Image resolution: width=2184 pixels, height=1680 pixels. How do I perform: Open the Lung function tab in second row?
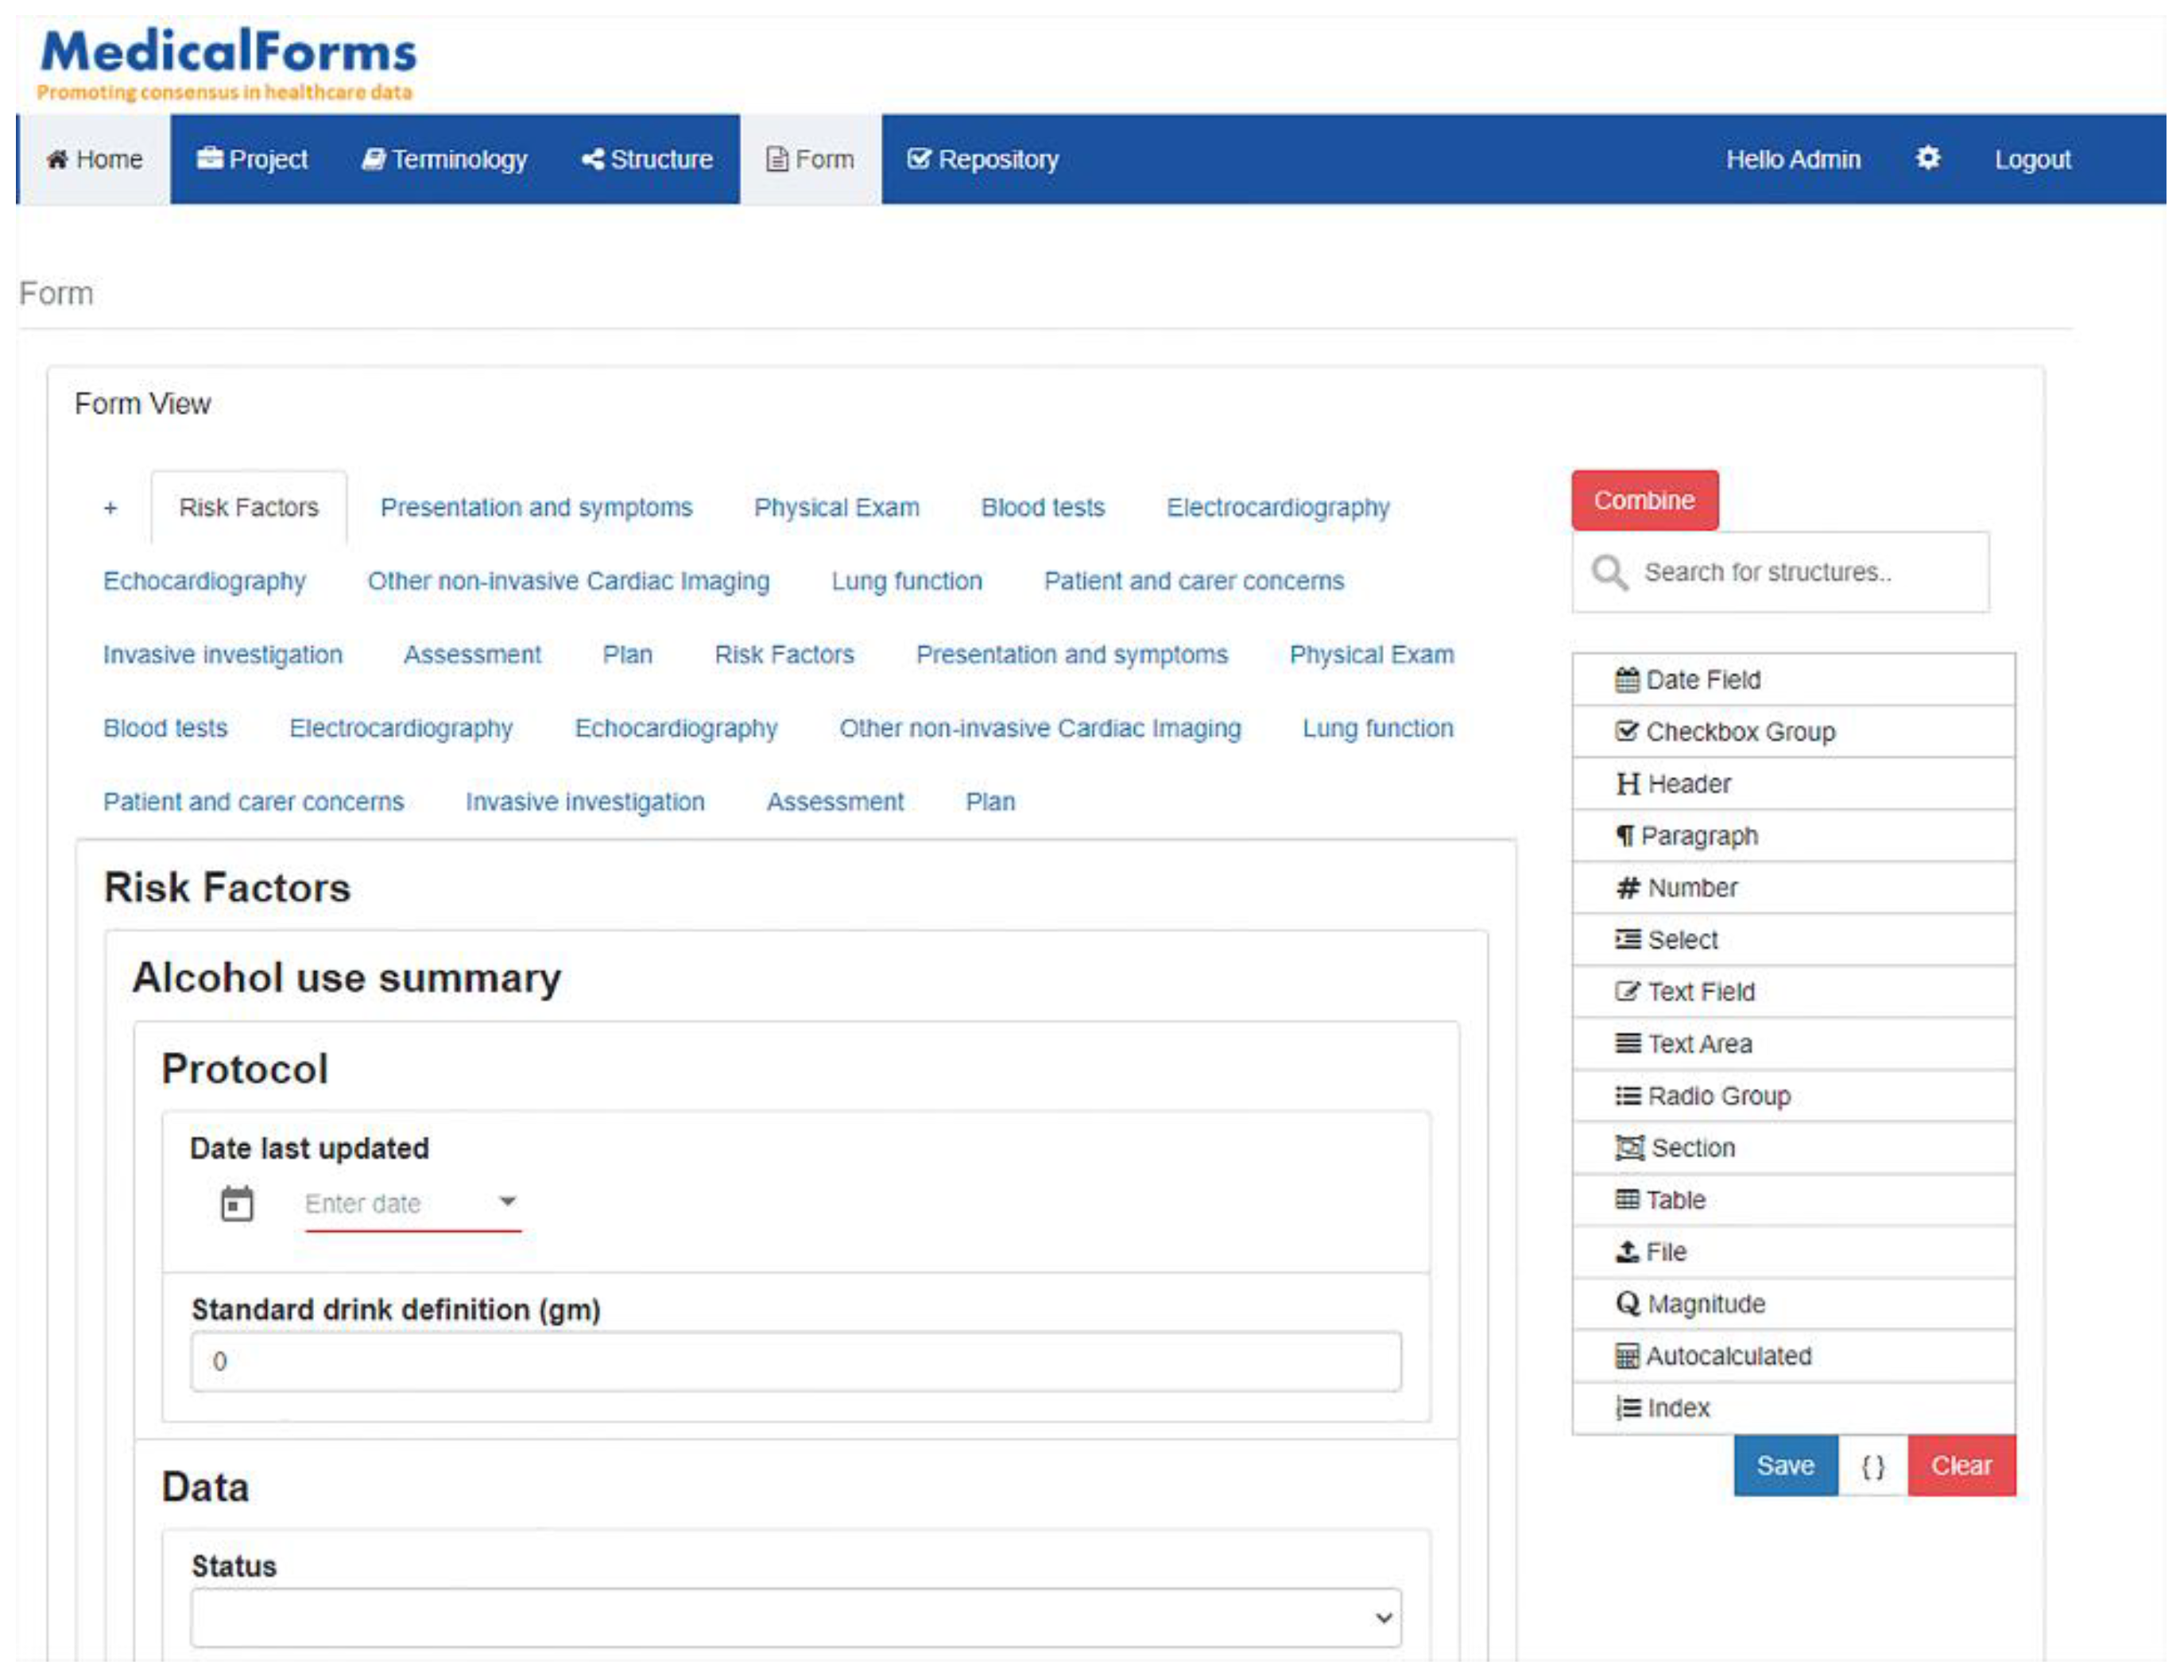tap(906, 581)
